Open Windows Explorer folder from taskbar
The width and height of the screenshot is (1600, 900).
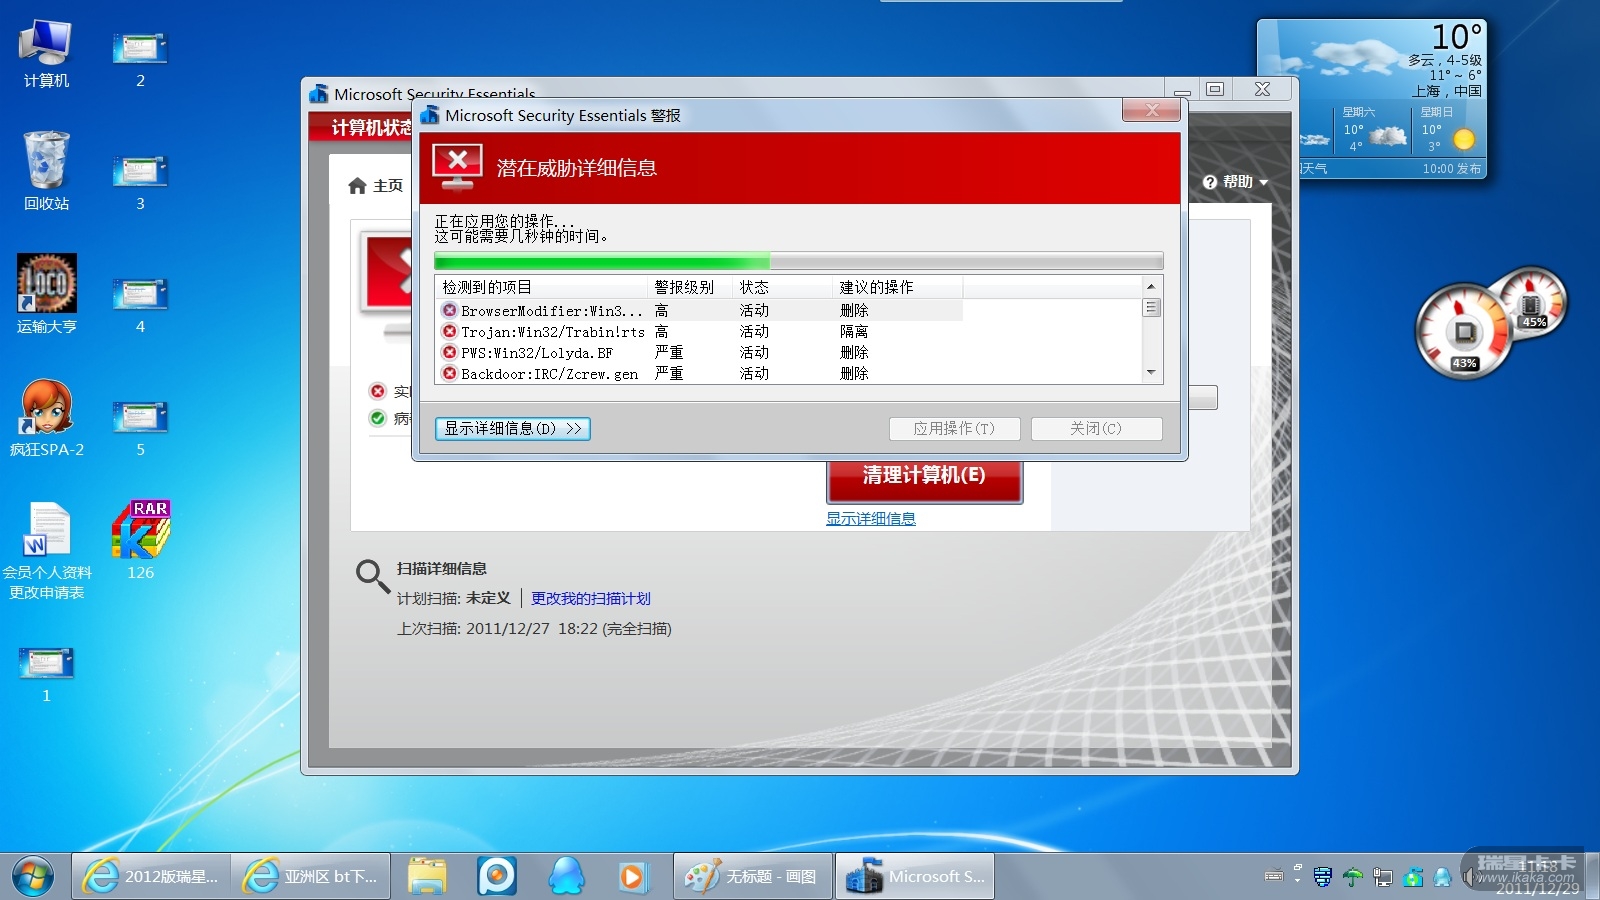click(x=427, y=876)
